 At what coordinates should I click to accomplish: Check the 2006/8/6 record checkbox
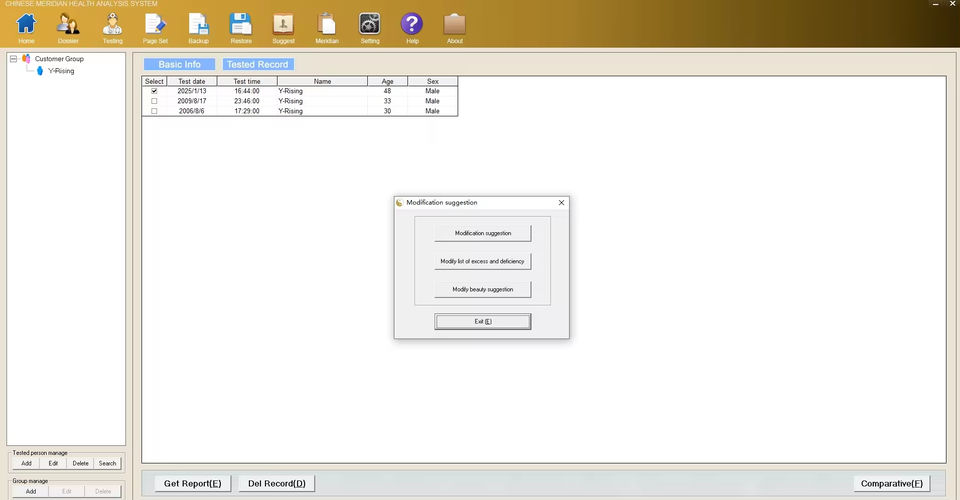(154, 111)
